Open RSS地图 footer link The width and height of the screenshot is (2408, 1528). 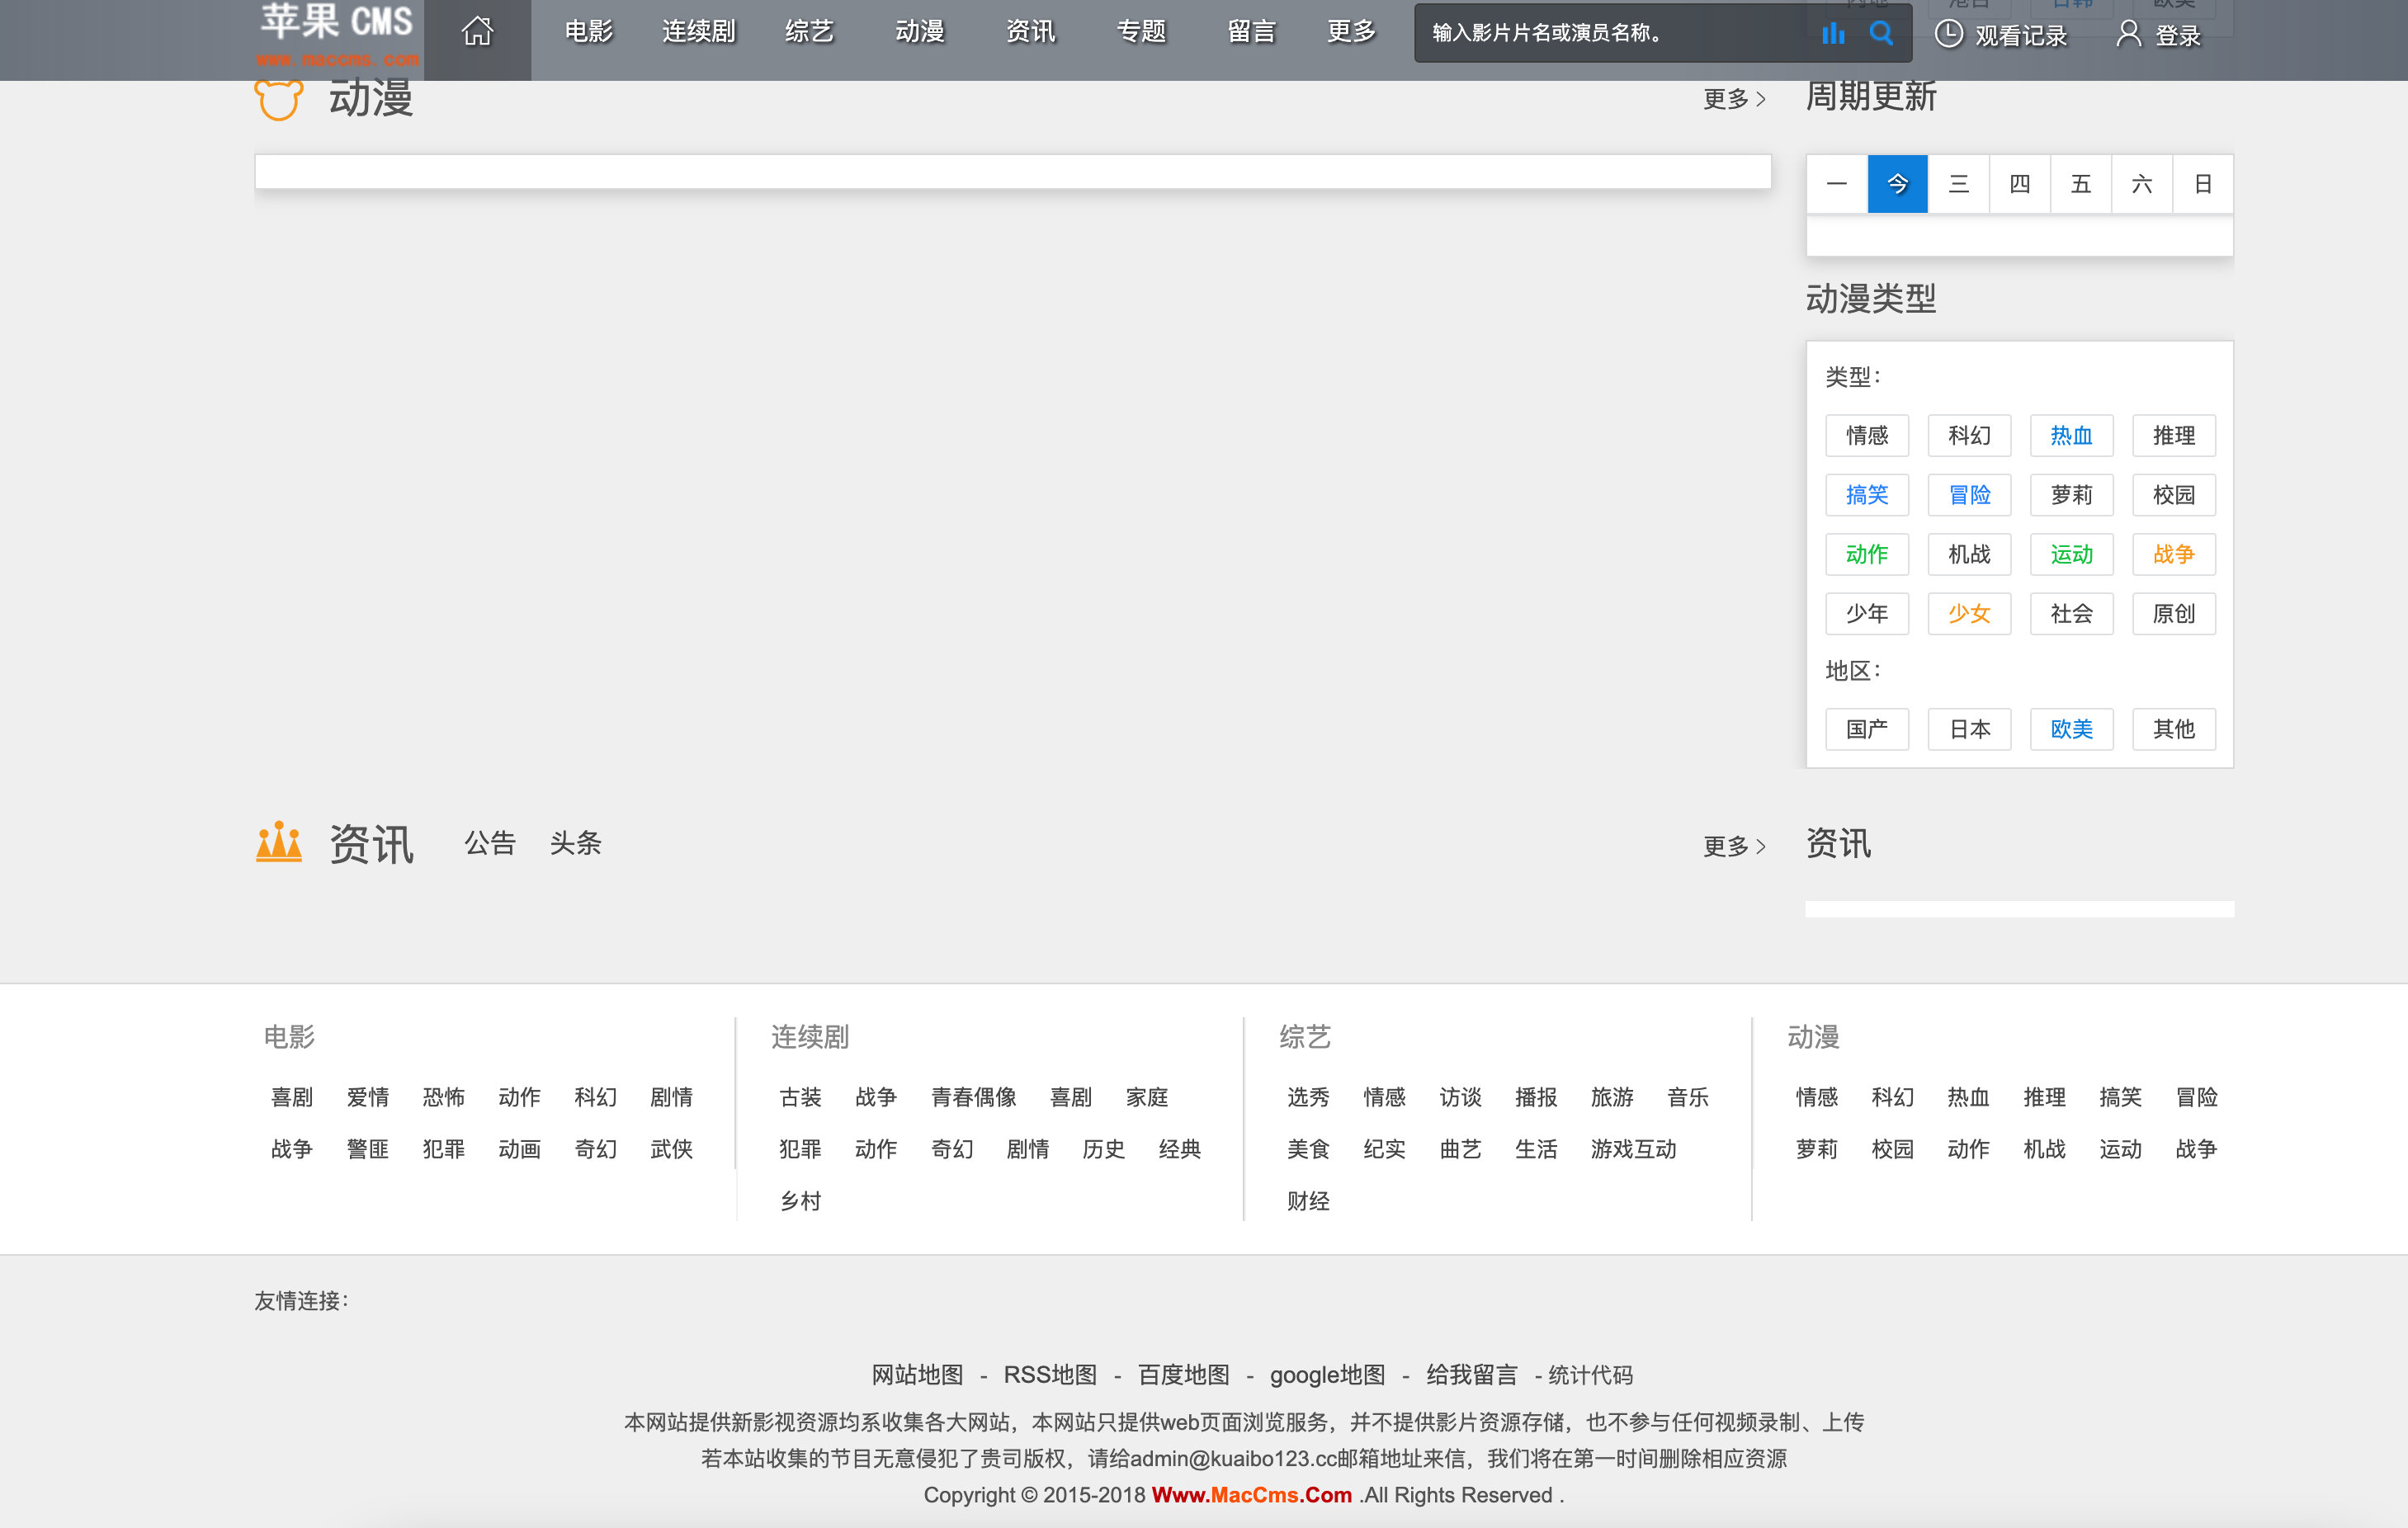click(1050, 1374)
